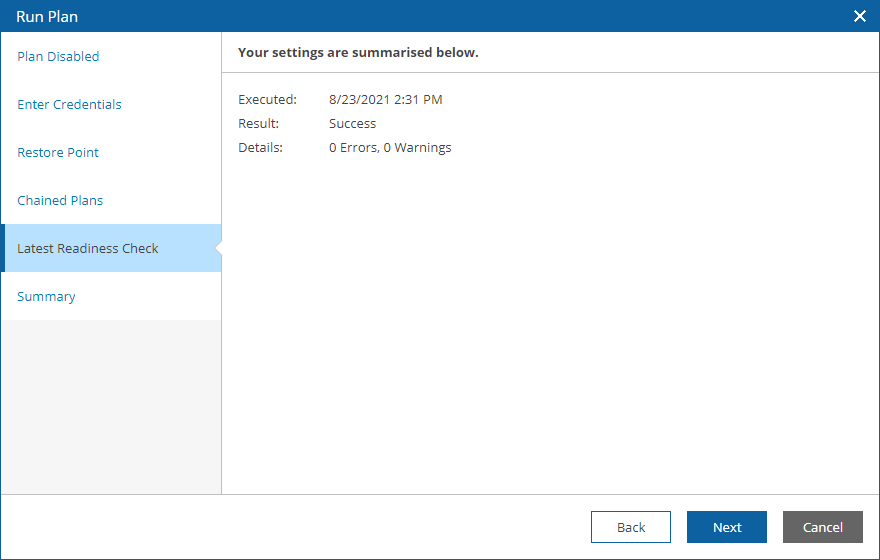
Task: Click the 0 Errors, 0 Warnings details
Action: [390, 148]
